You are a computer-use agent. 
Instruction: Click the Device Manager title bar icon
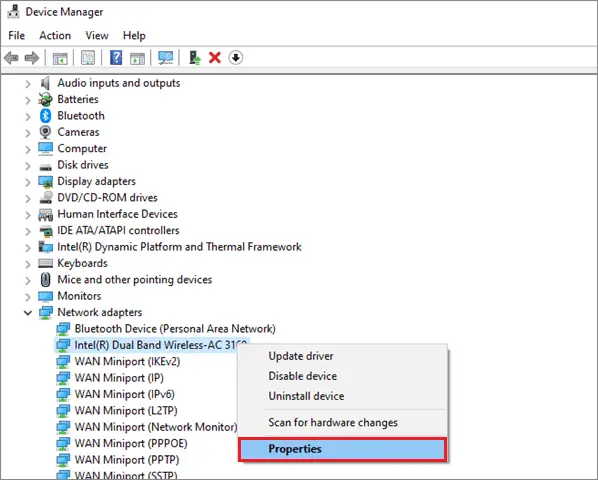[x=13, y=11]
